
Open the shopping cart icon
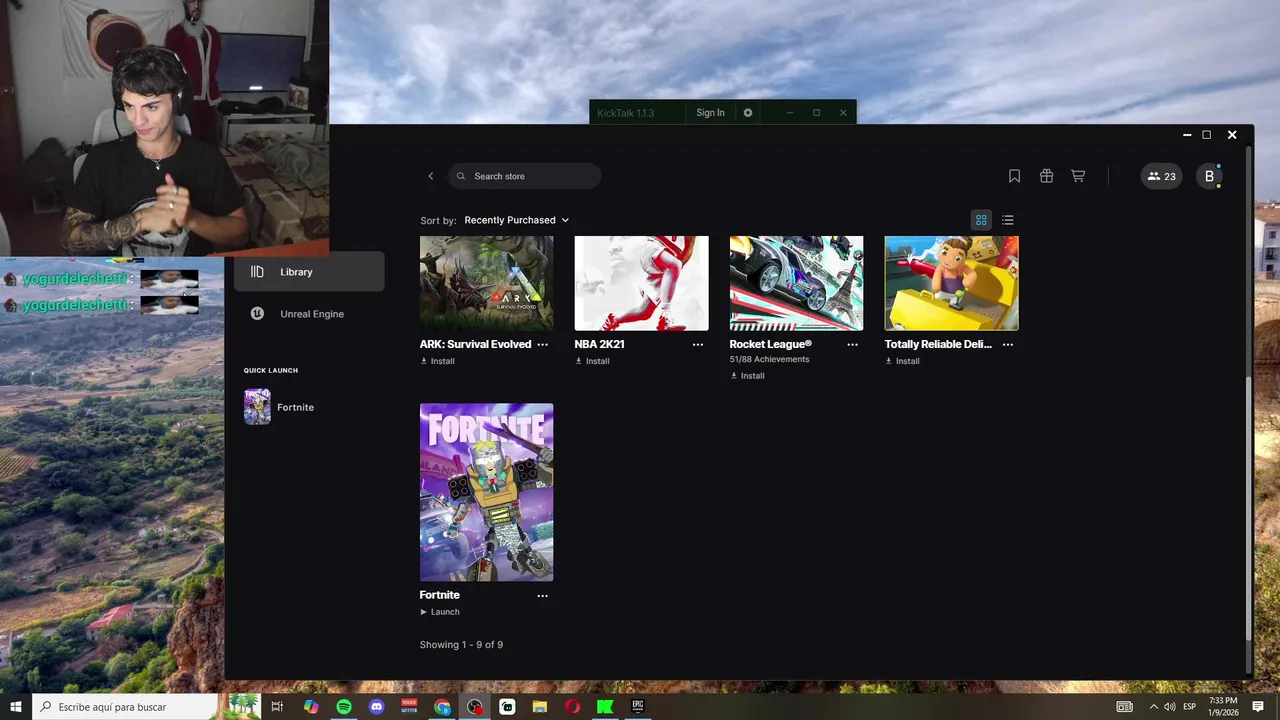1078,176
